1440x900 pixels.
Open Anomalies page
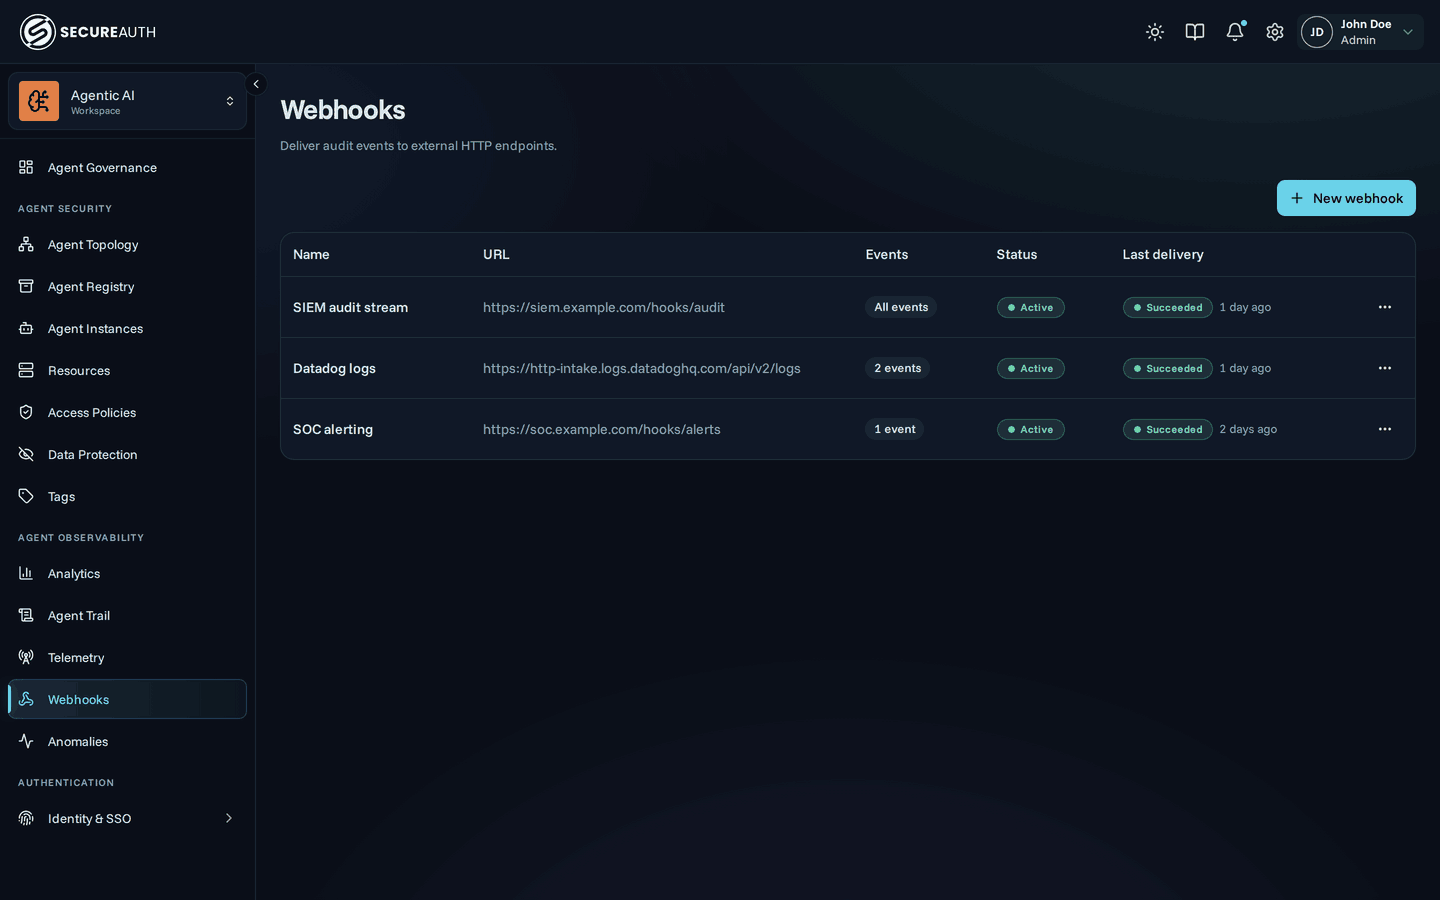127,741
